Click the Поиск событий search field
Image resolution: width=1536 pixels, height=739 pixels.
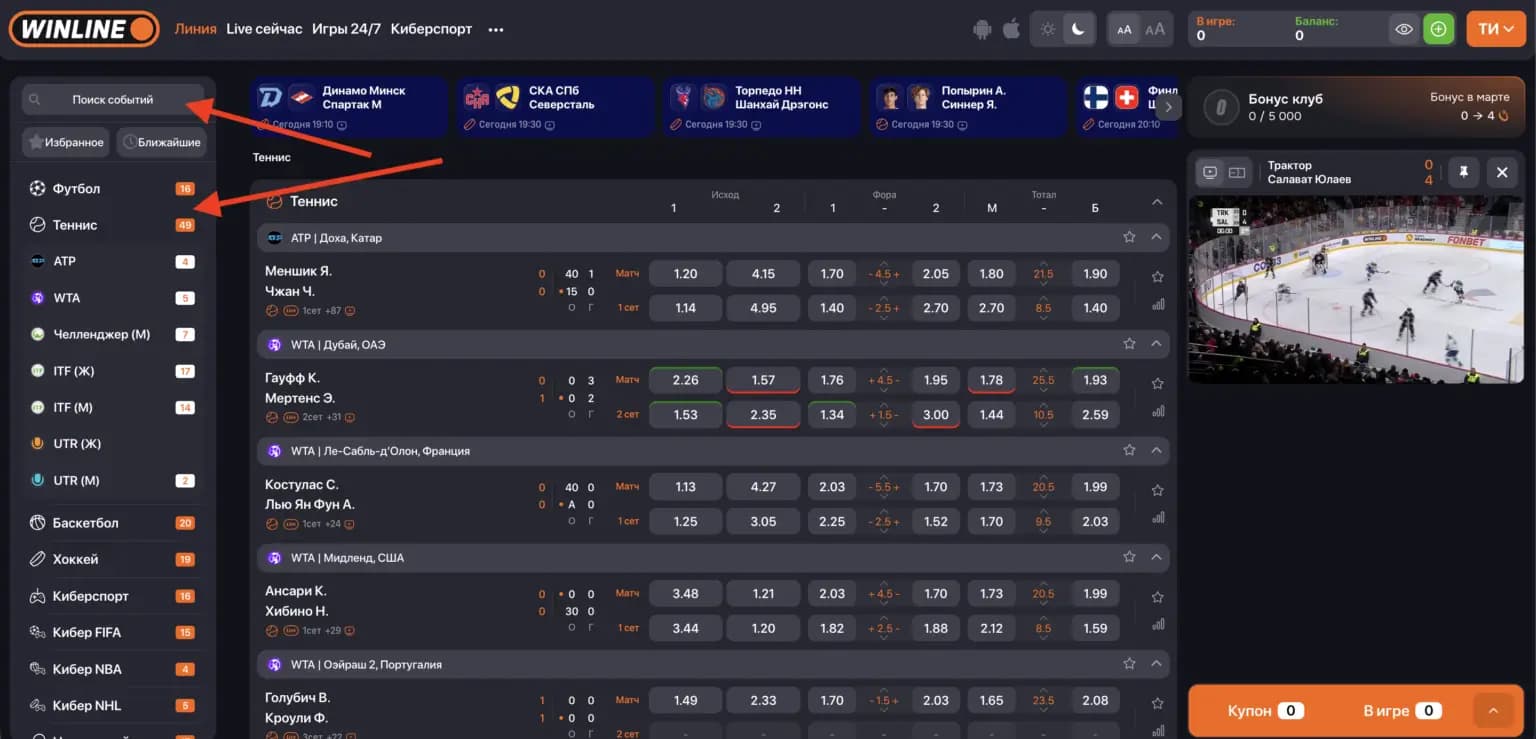tap(113, 100)
